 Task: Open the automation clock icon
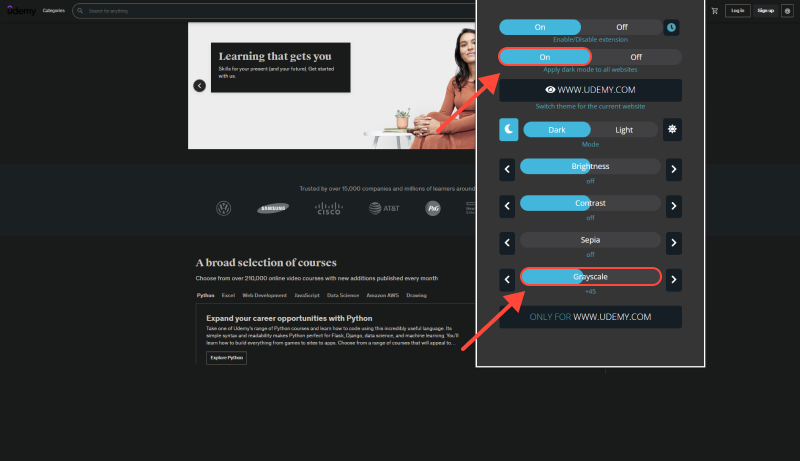click(671, 28)
